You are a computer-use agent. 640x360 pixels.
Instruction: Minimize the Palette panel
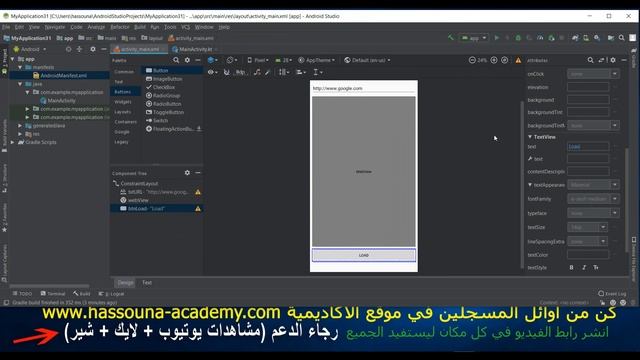click(x=198, y=60)
